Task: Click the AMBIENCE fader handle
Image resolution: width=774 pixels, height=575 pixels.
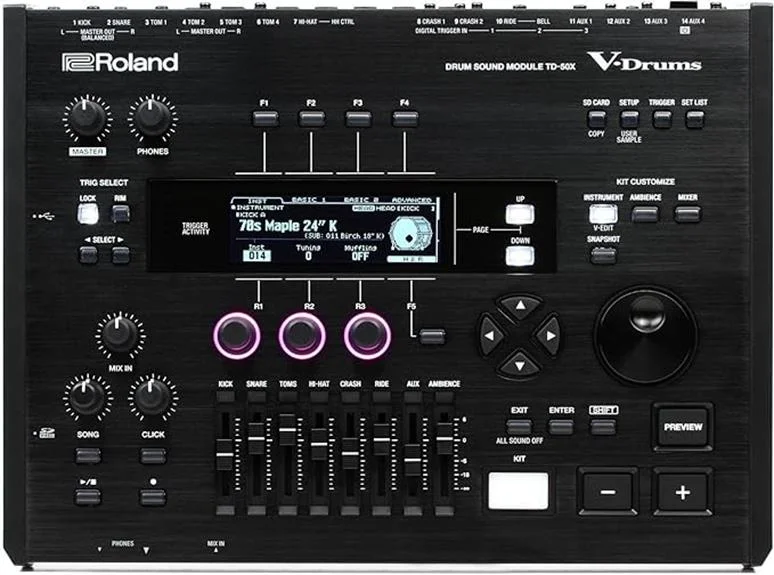Action: (x=444, y=438)
